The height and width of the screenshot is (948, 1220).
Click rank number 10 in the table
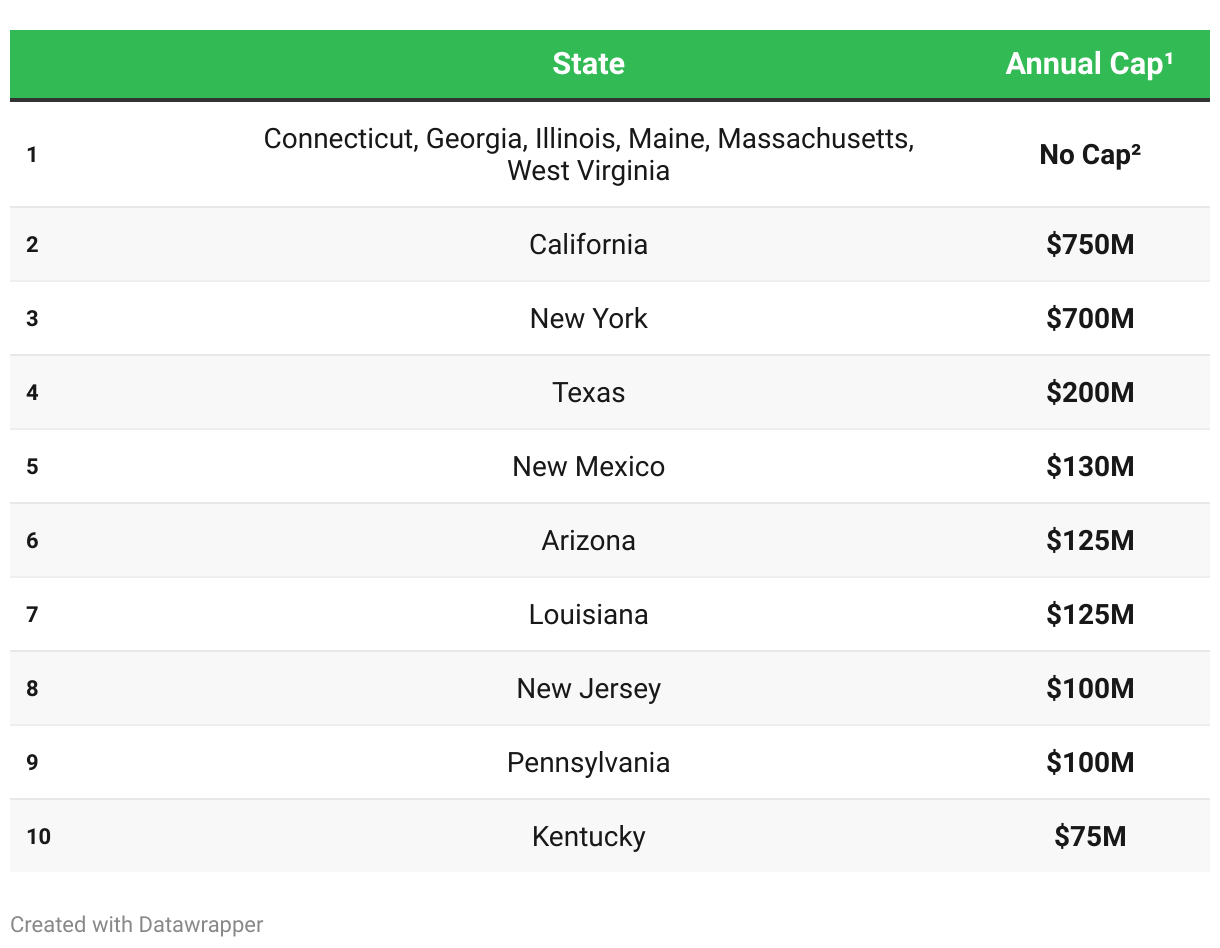coord(38,836)
